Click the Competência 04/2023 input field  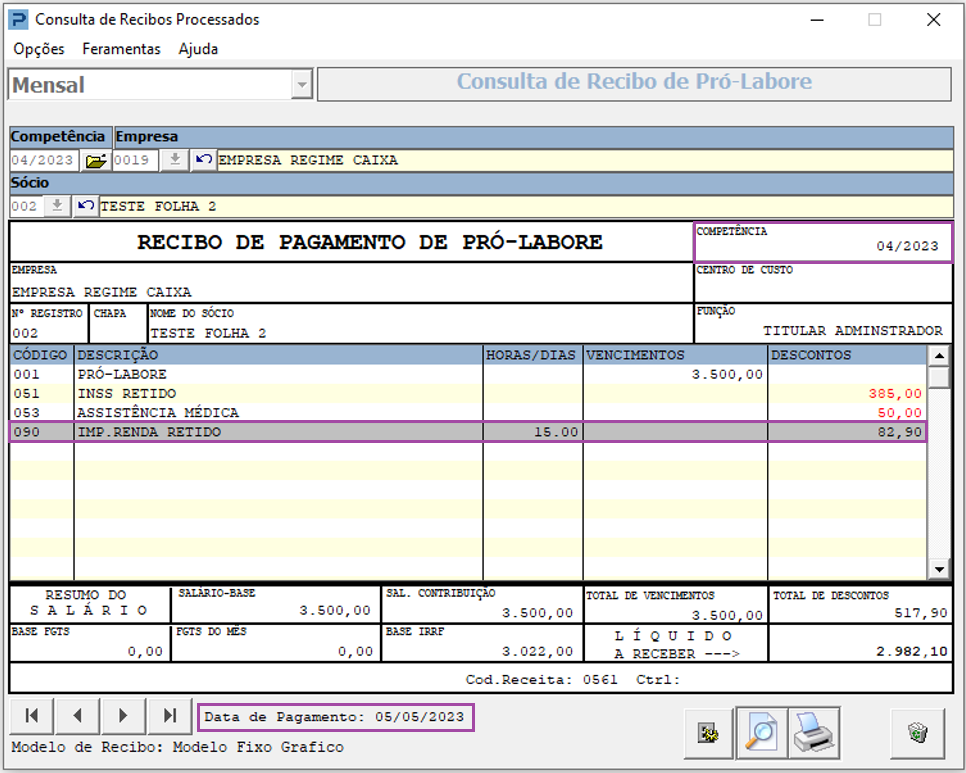[46, 160]
